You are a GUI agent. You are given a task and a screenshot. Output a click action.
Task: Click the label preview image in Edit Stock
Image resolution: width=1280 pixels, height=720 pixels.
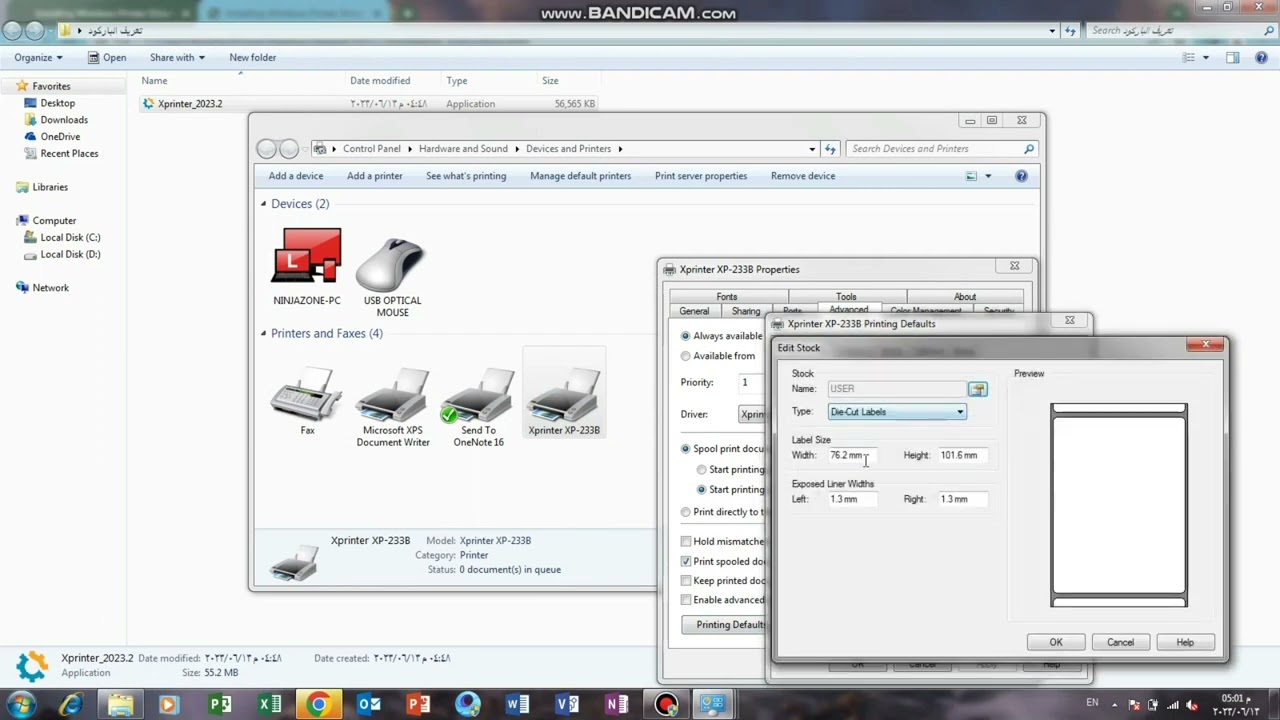[1118, 505]
